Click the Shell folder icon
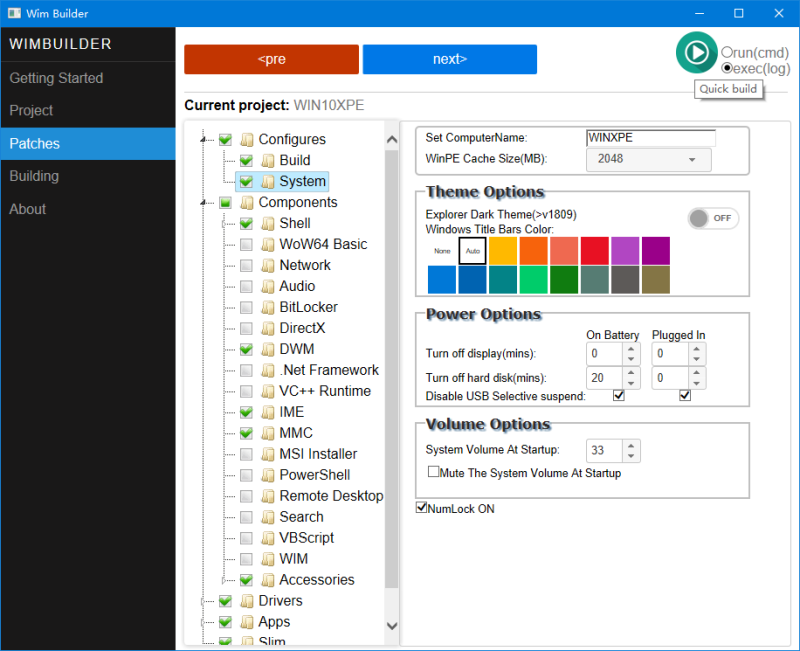 click(270, 223)
